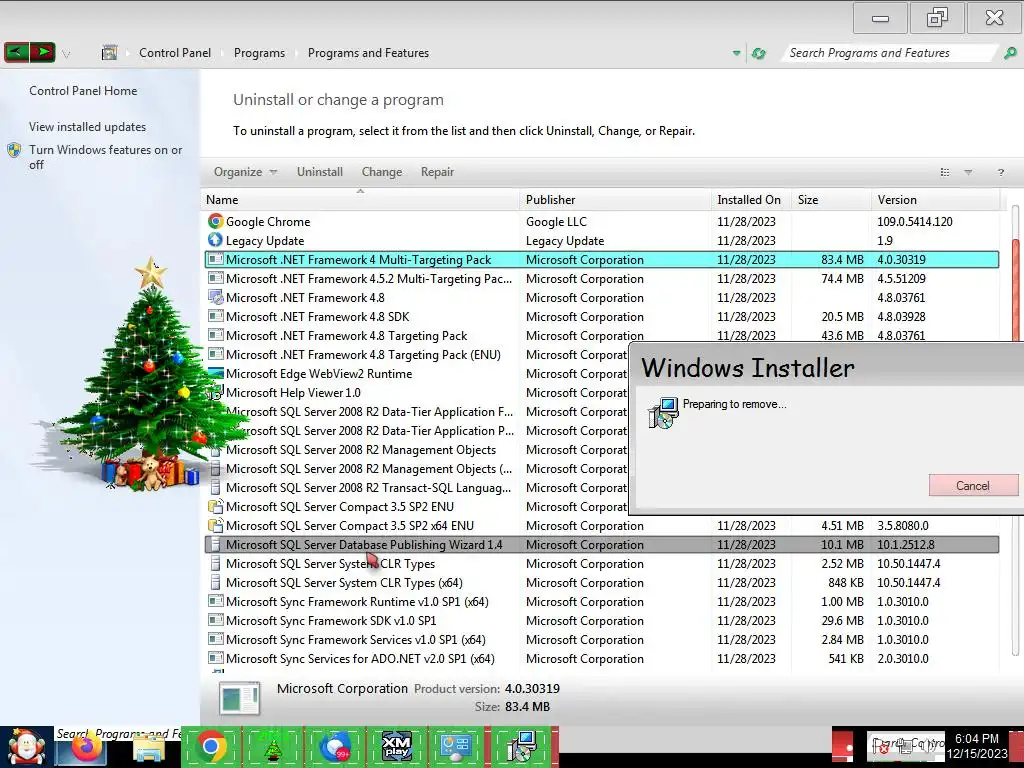Viewport: 1024px width, 768px height.
Task: Open Thunderbird mail icon in taskbar
Action: click(335, 747)
